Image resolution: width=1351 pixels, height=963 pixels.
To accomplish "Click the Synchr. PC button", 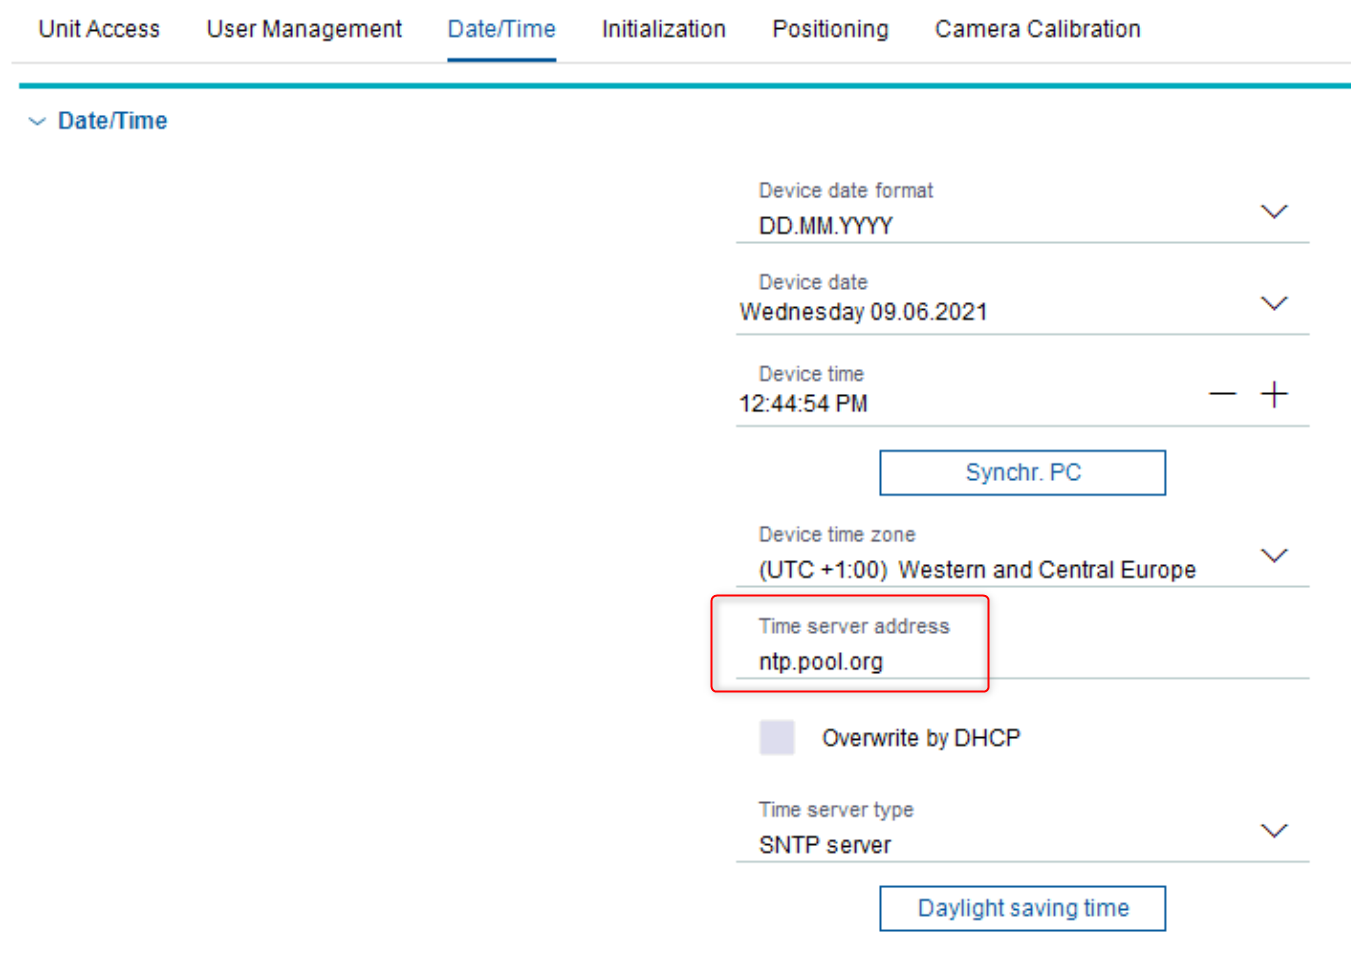I will 1022,473.
